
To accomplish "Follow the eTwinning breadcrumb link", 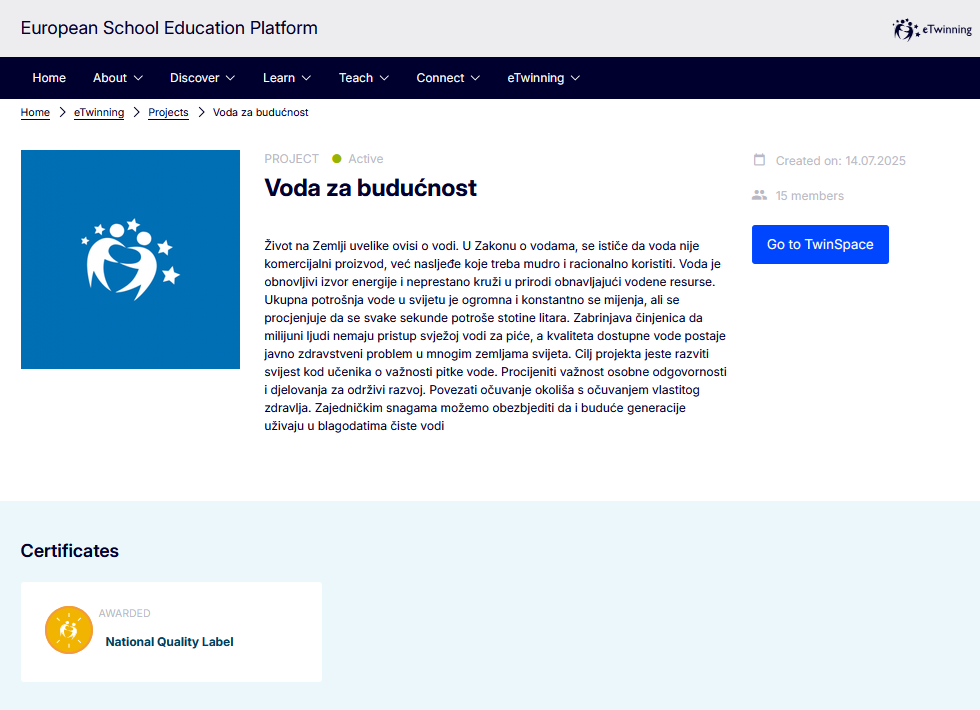I will click(99, 112).
